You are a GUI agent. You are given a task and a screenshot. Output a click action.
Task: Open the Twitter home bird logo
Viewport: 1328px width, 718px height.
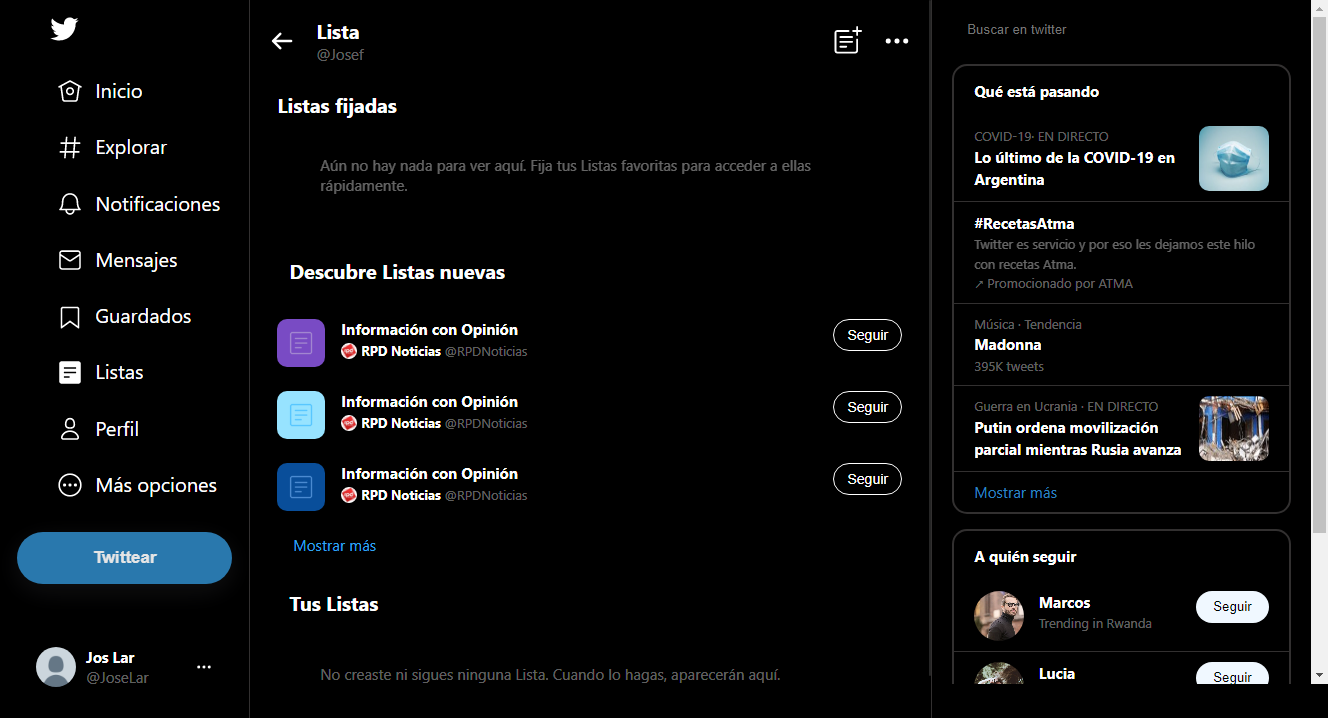[x=64, y=29]
